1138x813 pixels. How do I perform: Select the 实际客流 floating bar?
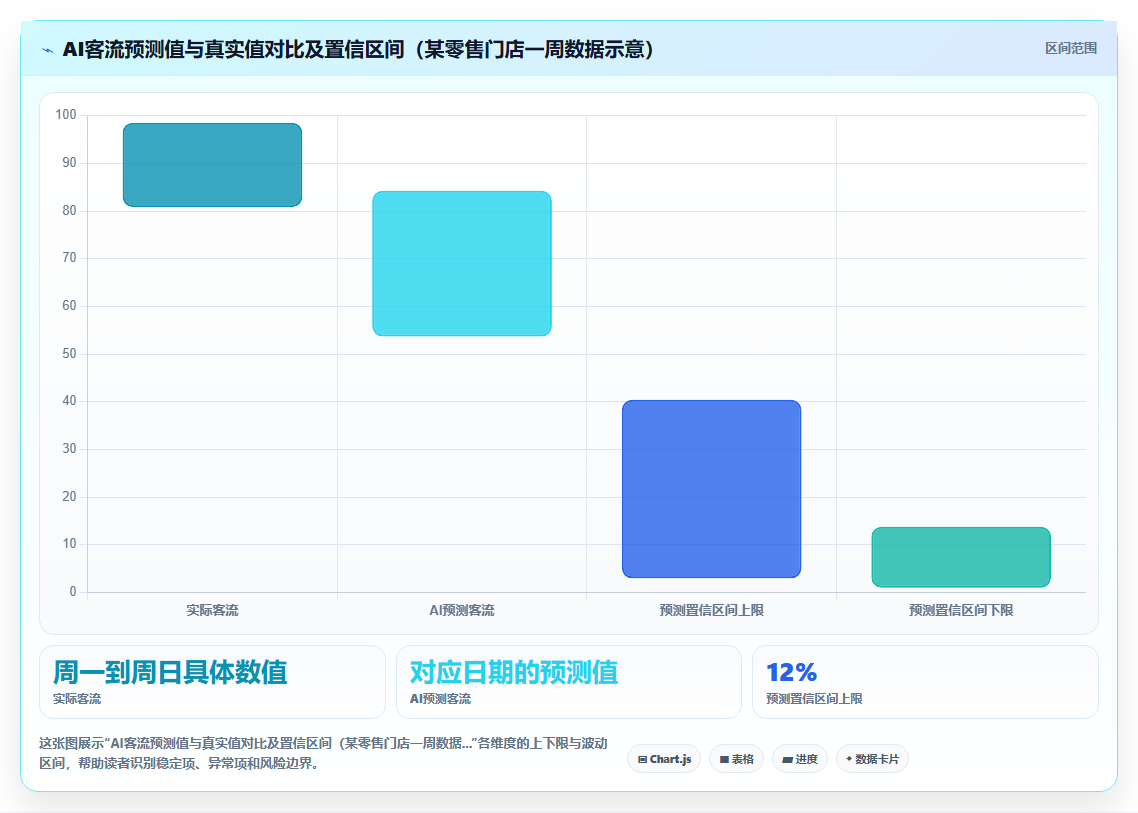[x=213, y=165]
